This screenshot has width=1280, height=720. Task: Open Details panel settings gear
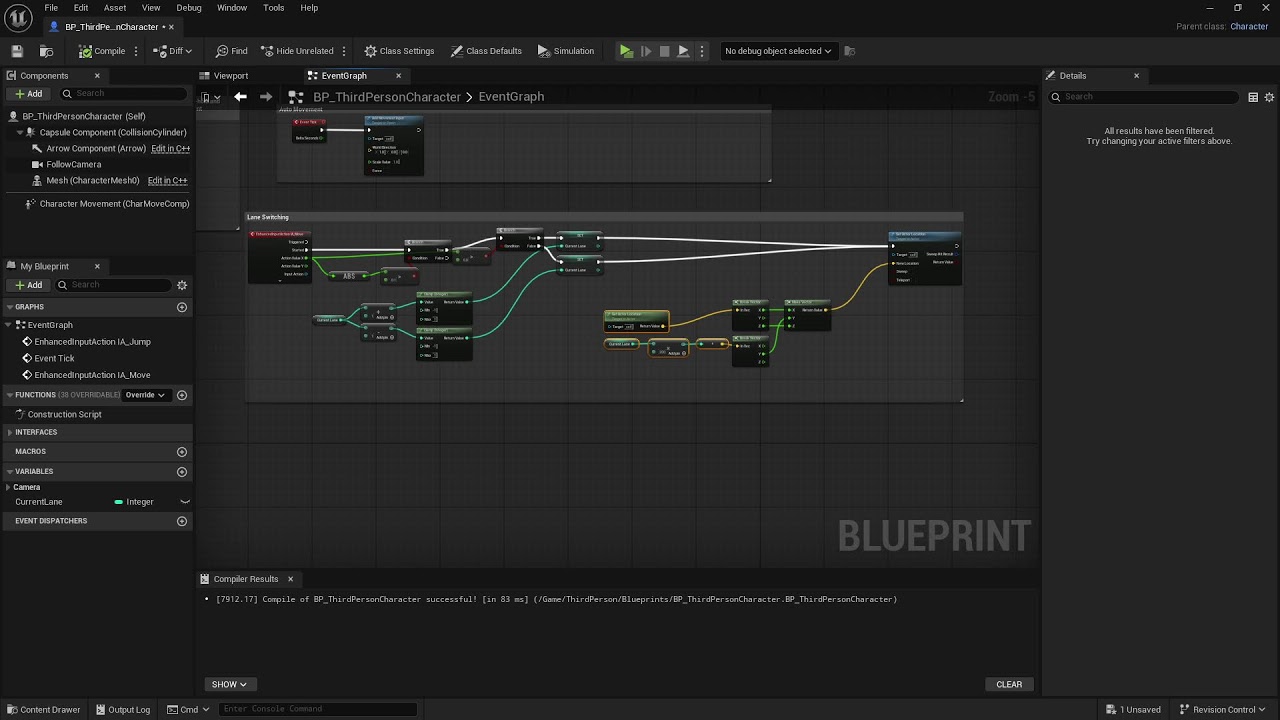click(x=1270, y=97)
